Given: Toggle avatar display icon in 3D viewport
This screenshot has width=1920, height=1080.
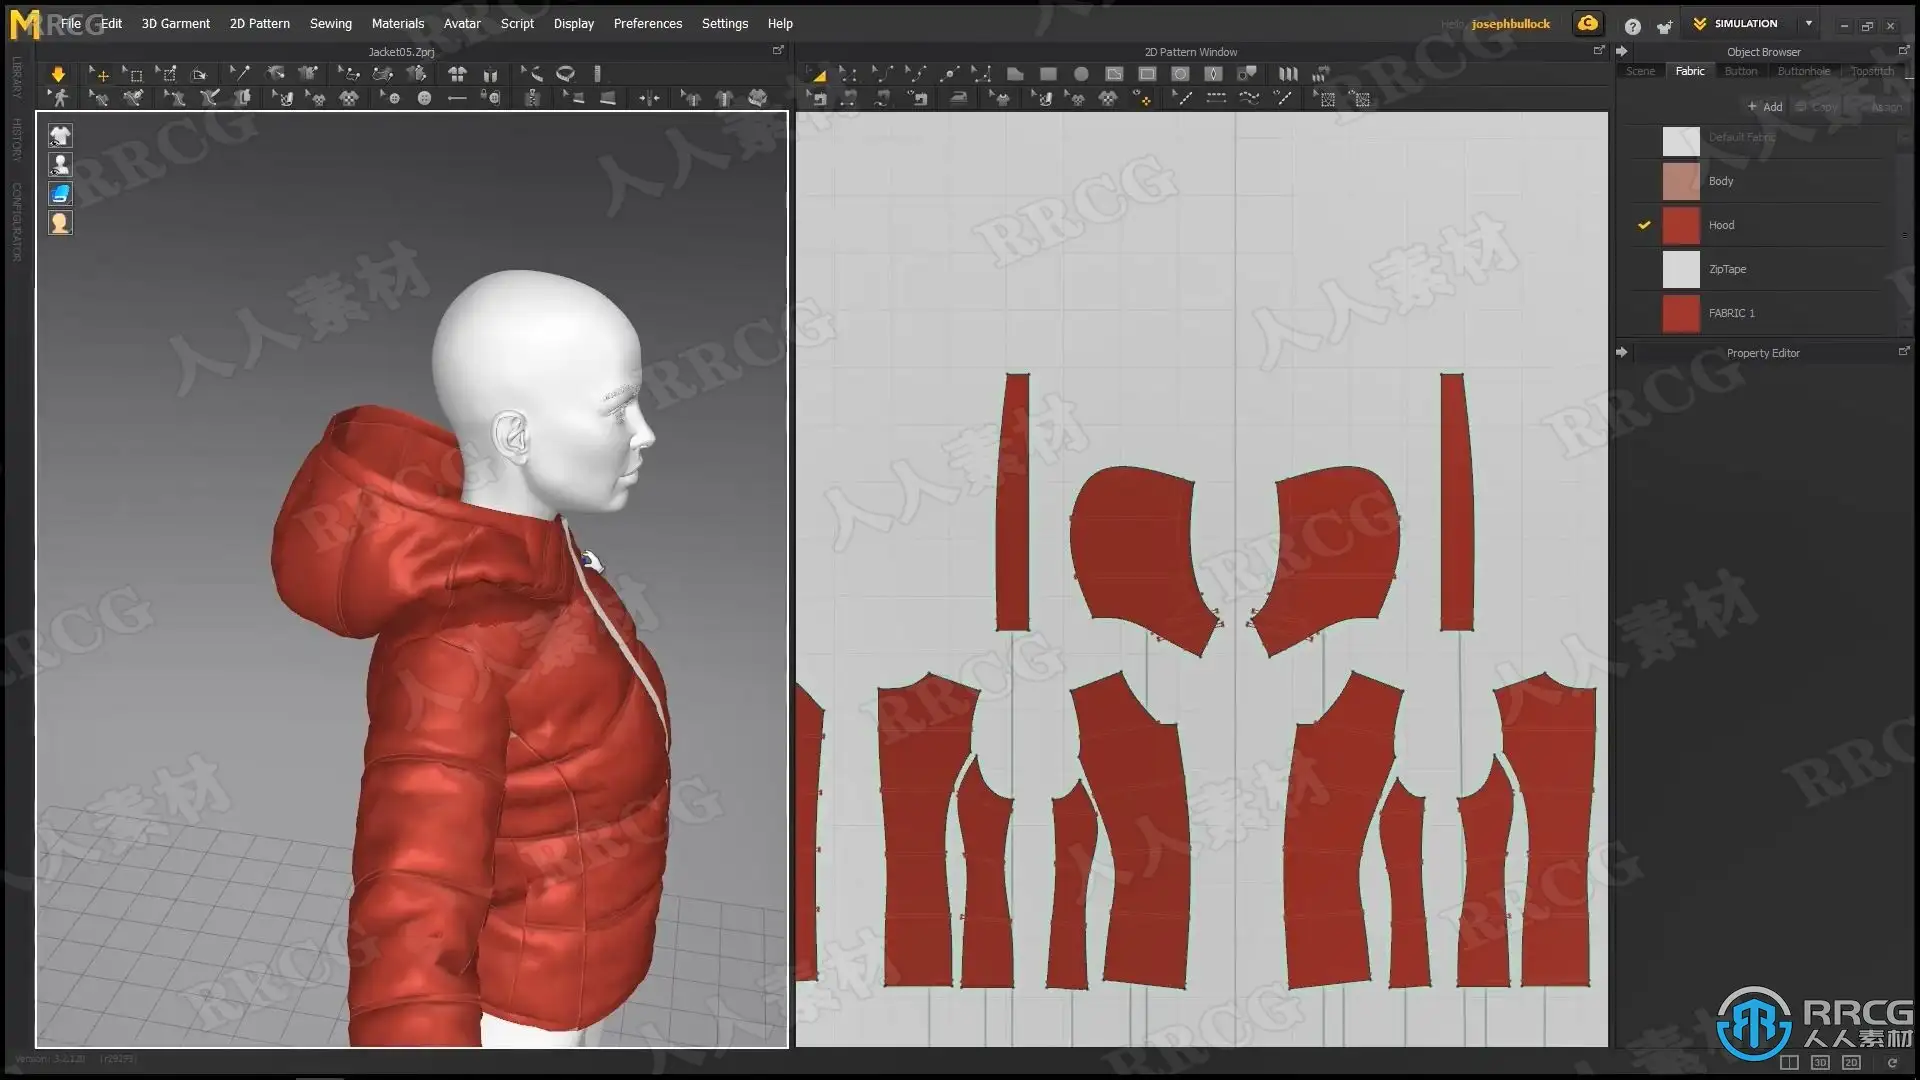Looking at the screenshot, I should click(x=60, y=165).
